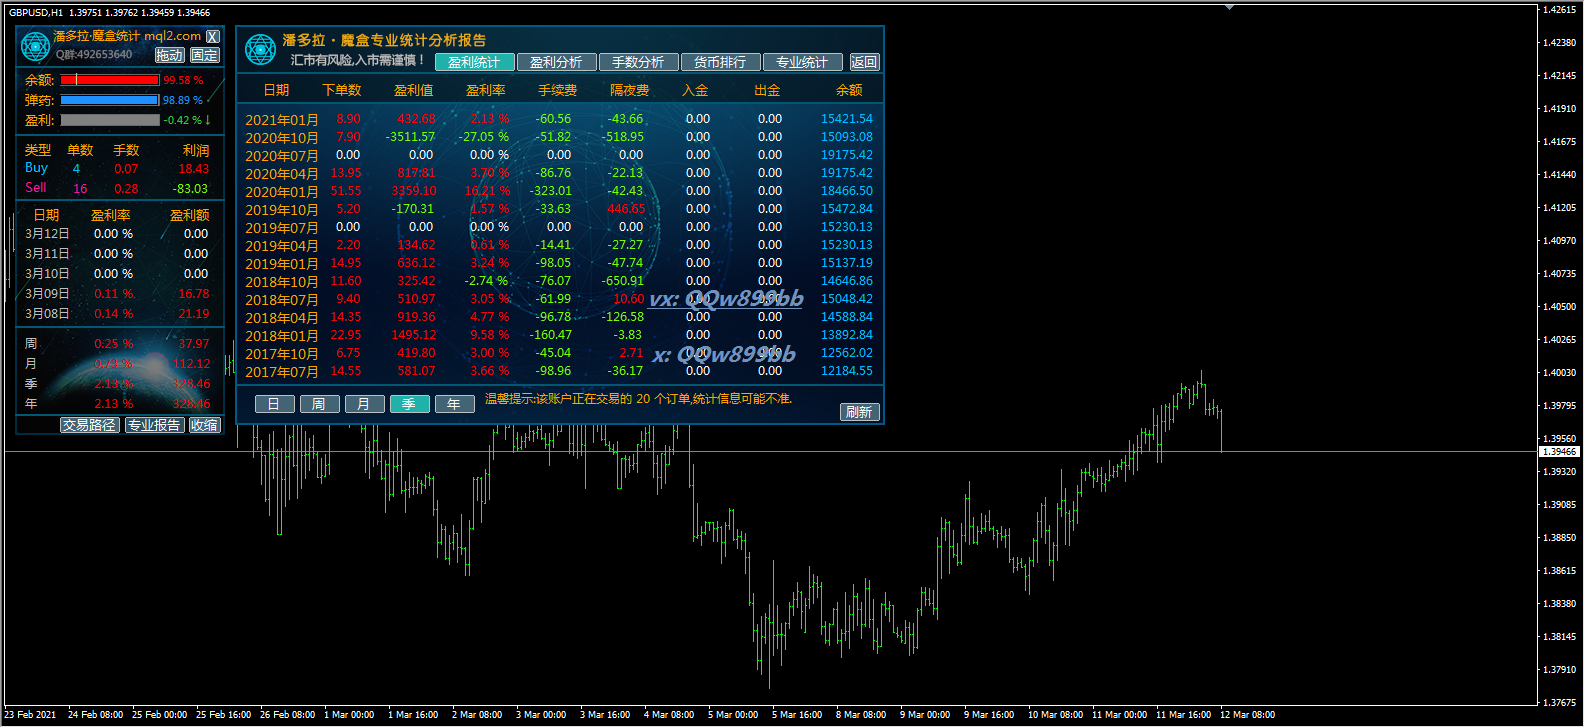This screenshot has width=1585, height=728.
Task: Click the logo icon in the analysis report panel
Action: (x=260, y=49)
